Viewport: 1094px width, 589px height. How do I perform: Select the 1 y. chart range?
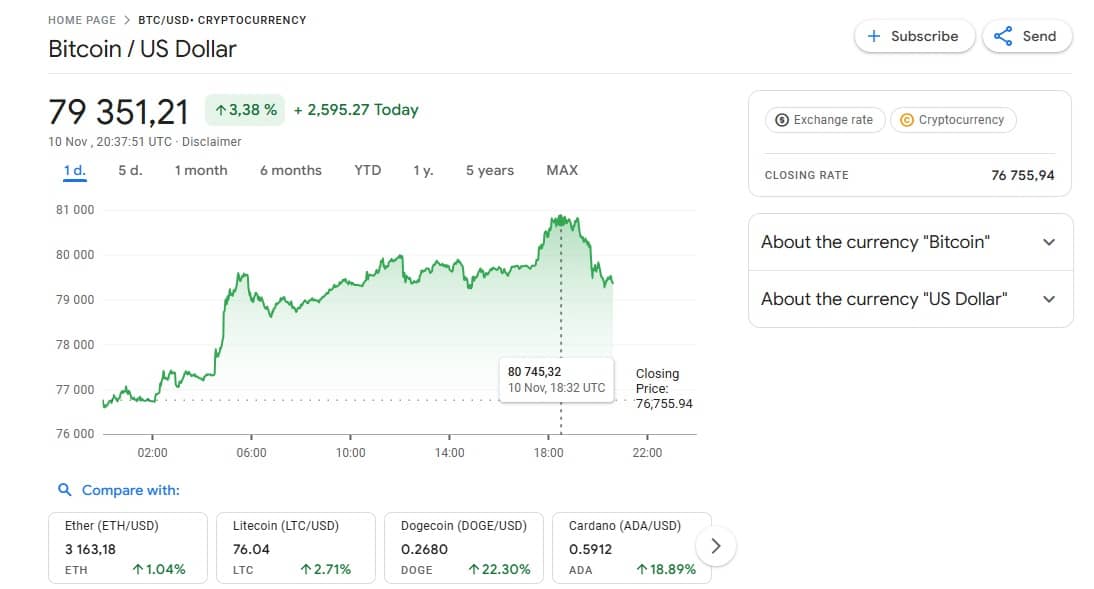click(x=423, y=170)
